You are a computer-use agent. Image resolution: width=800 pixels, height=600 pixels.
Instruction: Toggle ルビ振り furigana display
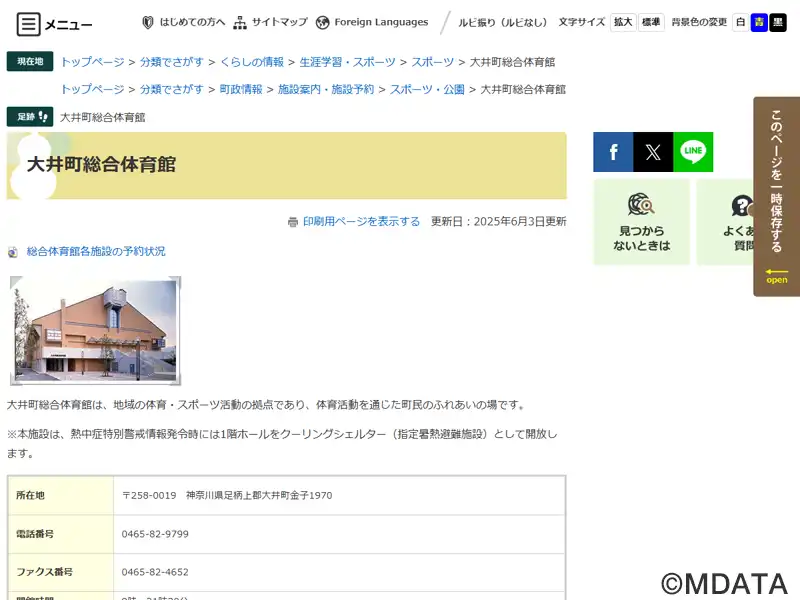click(x=502, y=22)
